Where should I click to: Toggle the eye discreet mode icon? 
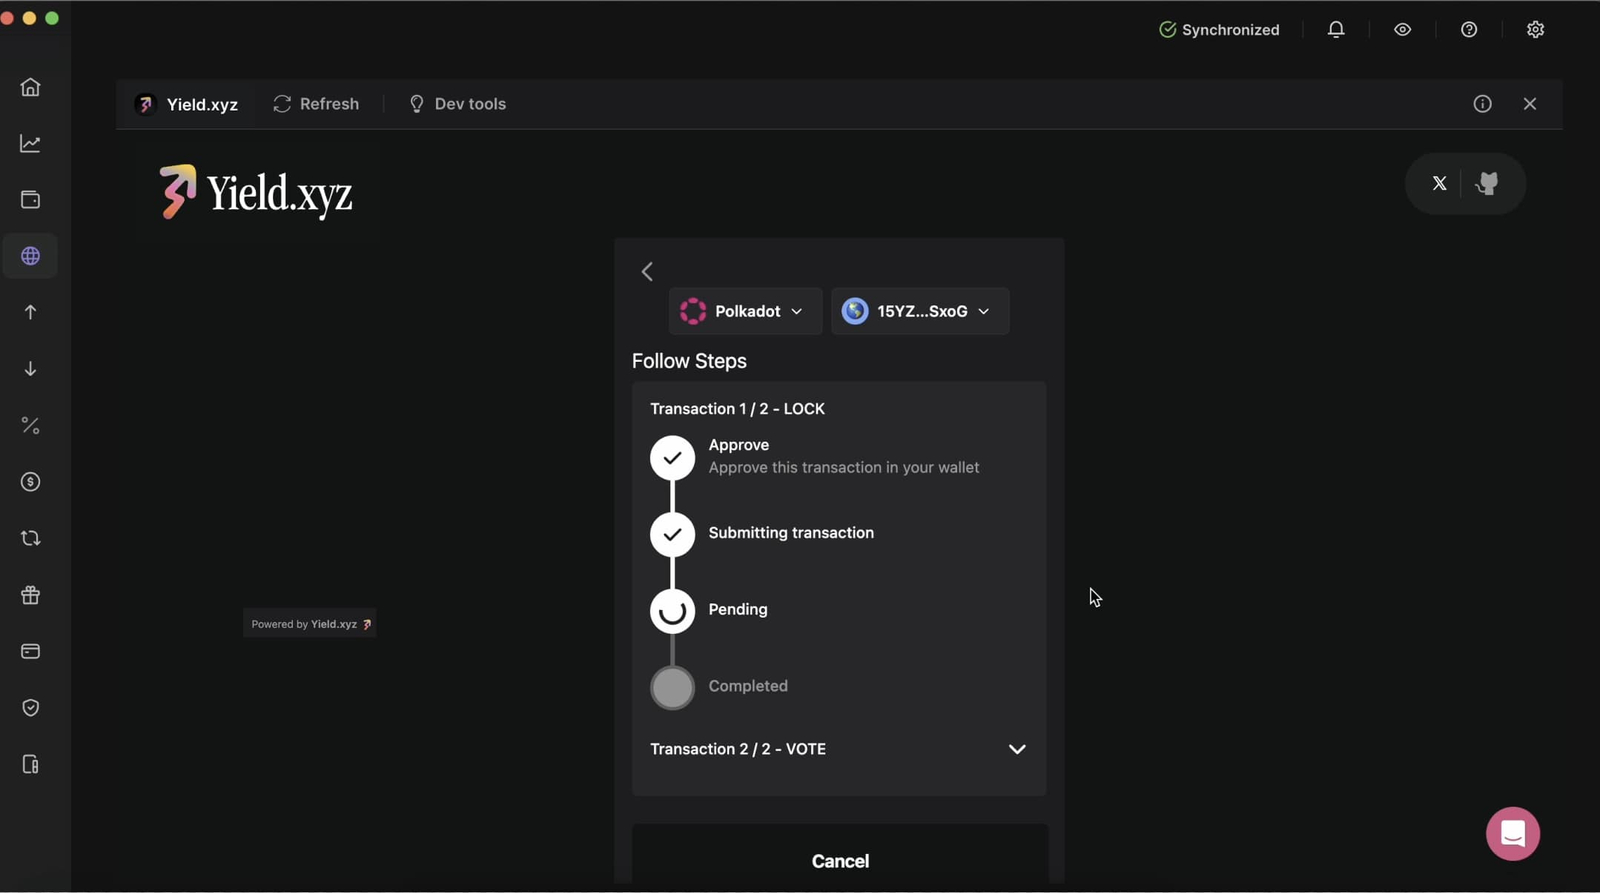click(1402, 30)
